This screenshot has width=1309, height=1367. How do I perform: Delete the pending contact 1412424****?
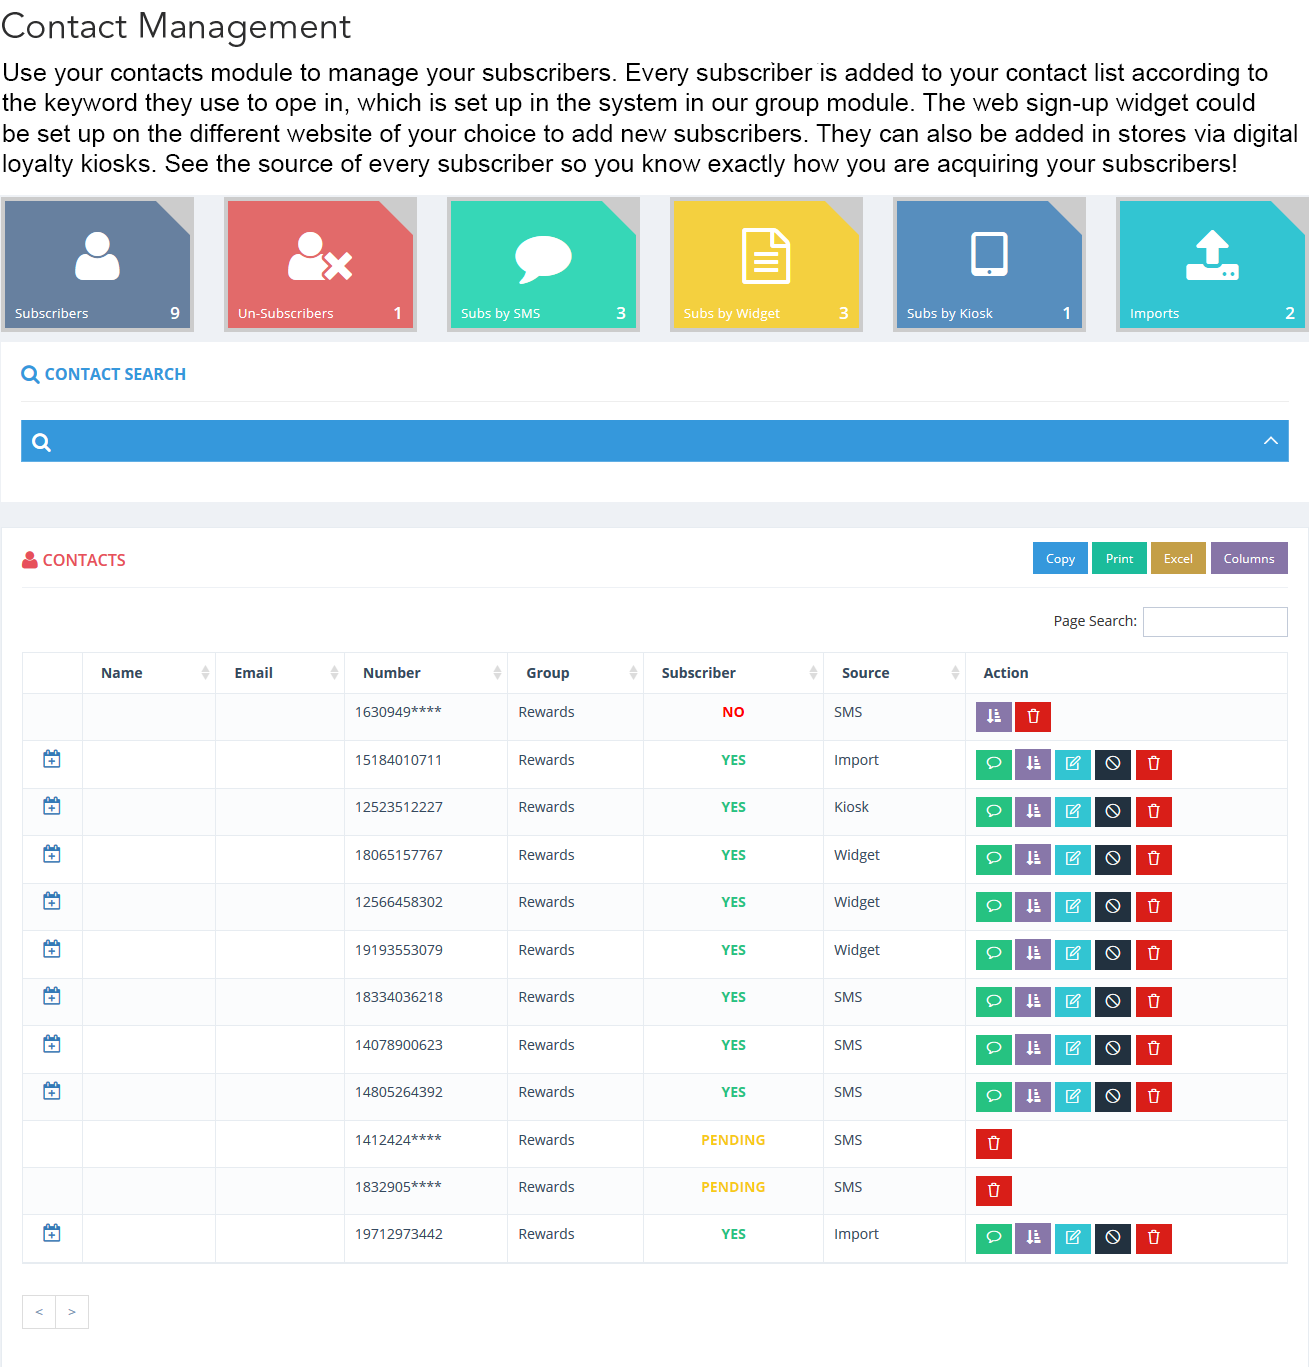tap(993, 1143)
